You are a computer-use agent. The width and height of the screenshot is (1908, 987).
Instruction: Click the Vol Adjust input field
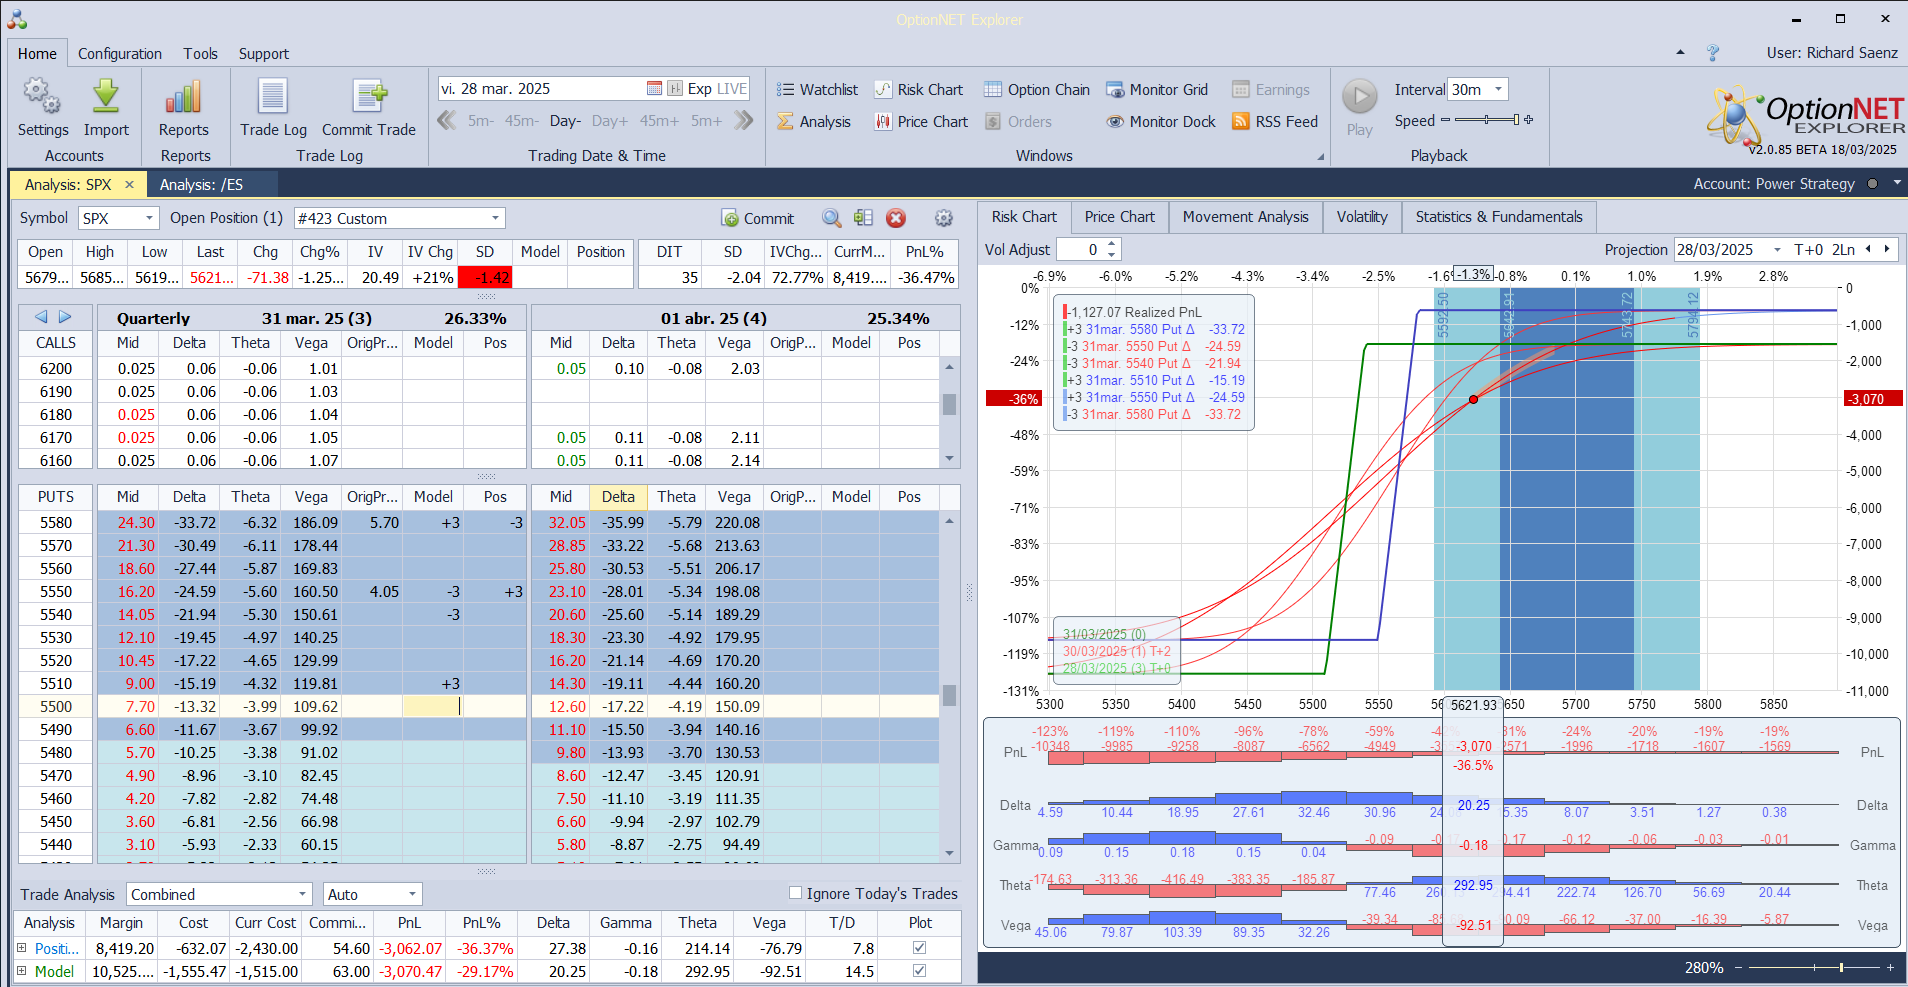[1081, 250]
